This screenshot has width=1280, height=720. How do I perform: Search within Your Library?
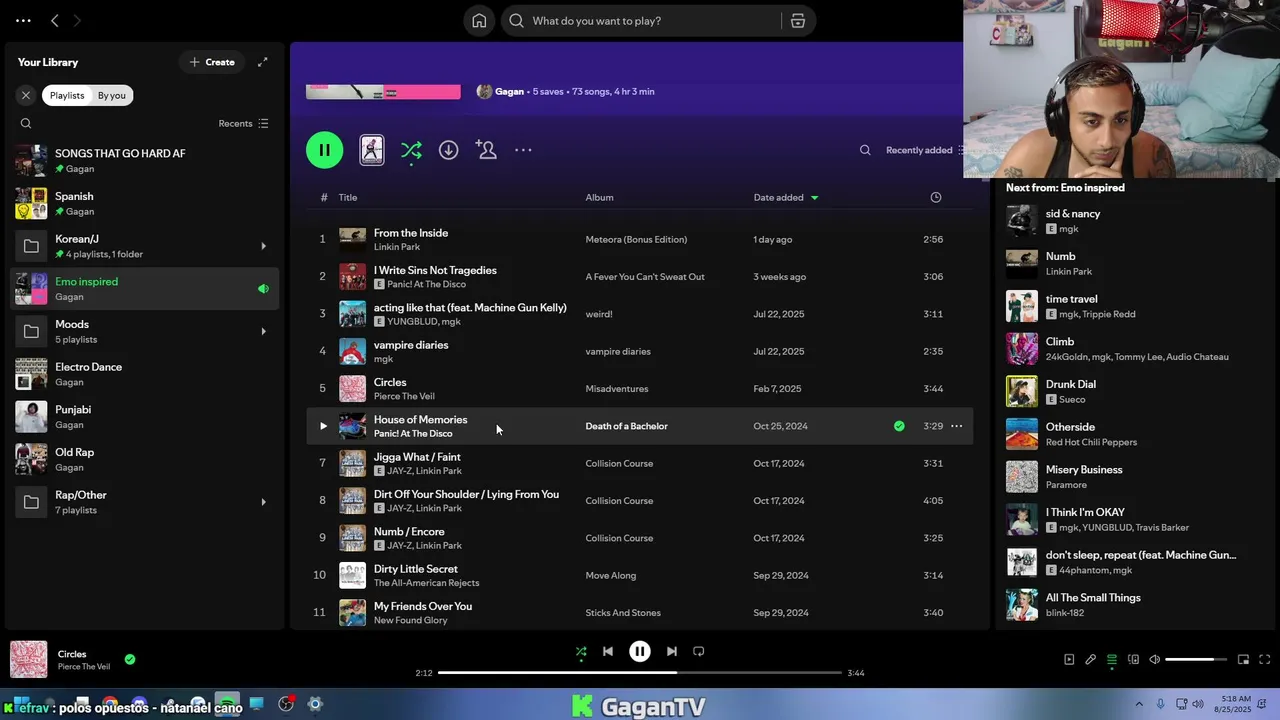(x=26, y=124)
